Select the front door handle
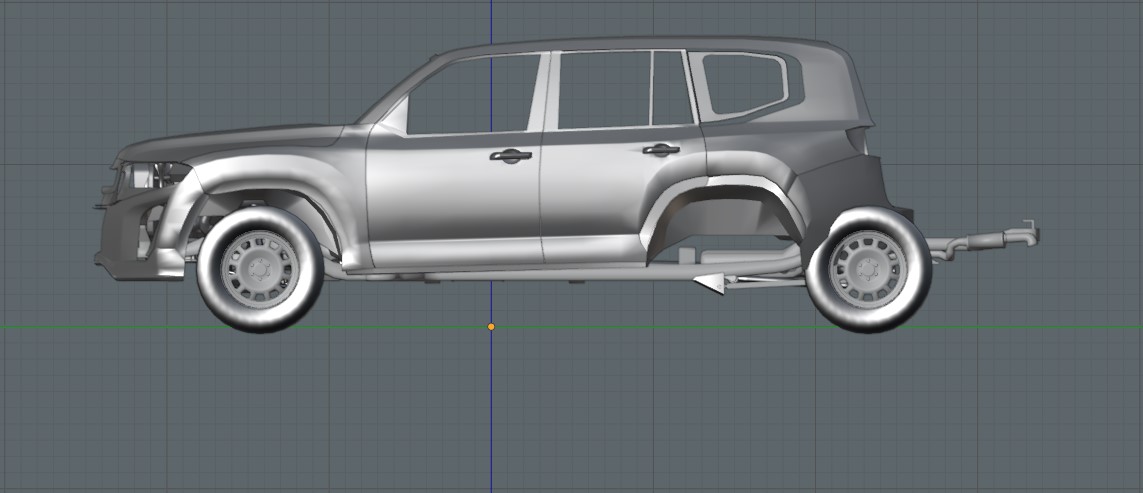Viewport: 1143px width, 493px height. pyautogui.click(x=510, y=155)
